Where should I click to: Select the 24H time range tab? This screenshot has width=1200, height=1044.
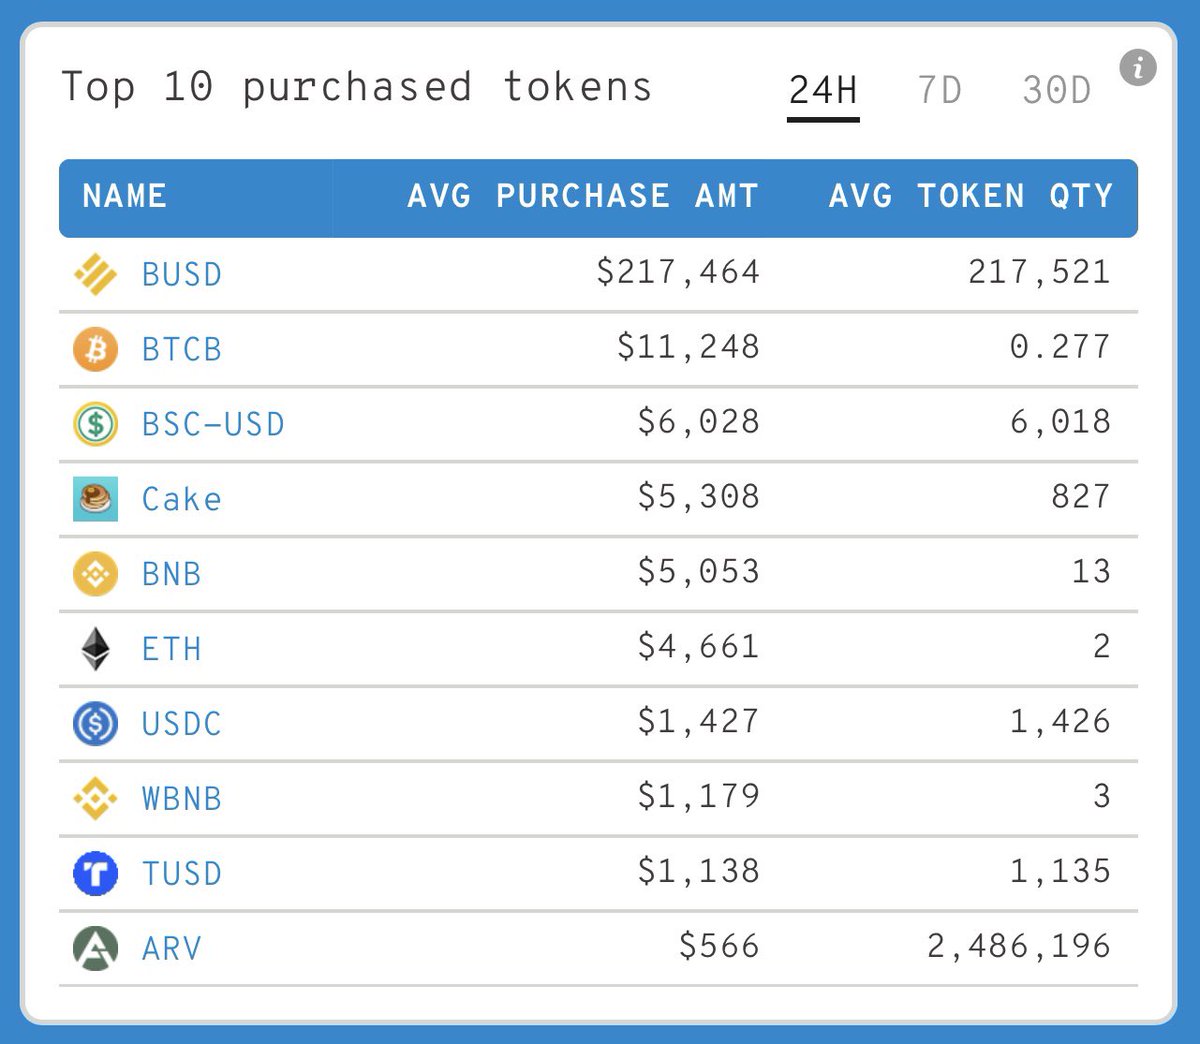coord(823,90)
